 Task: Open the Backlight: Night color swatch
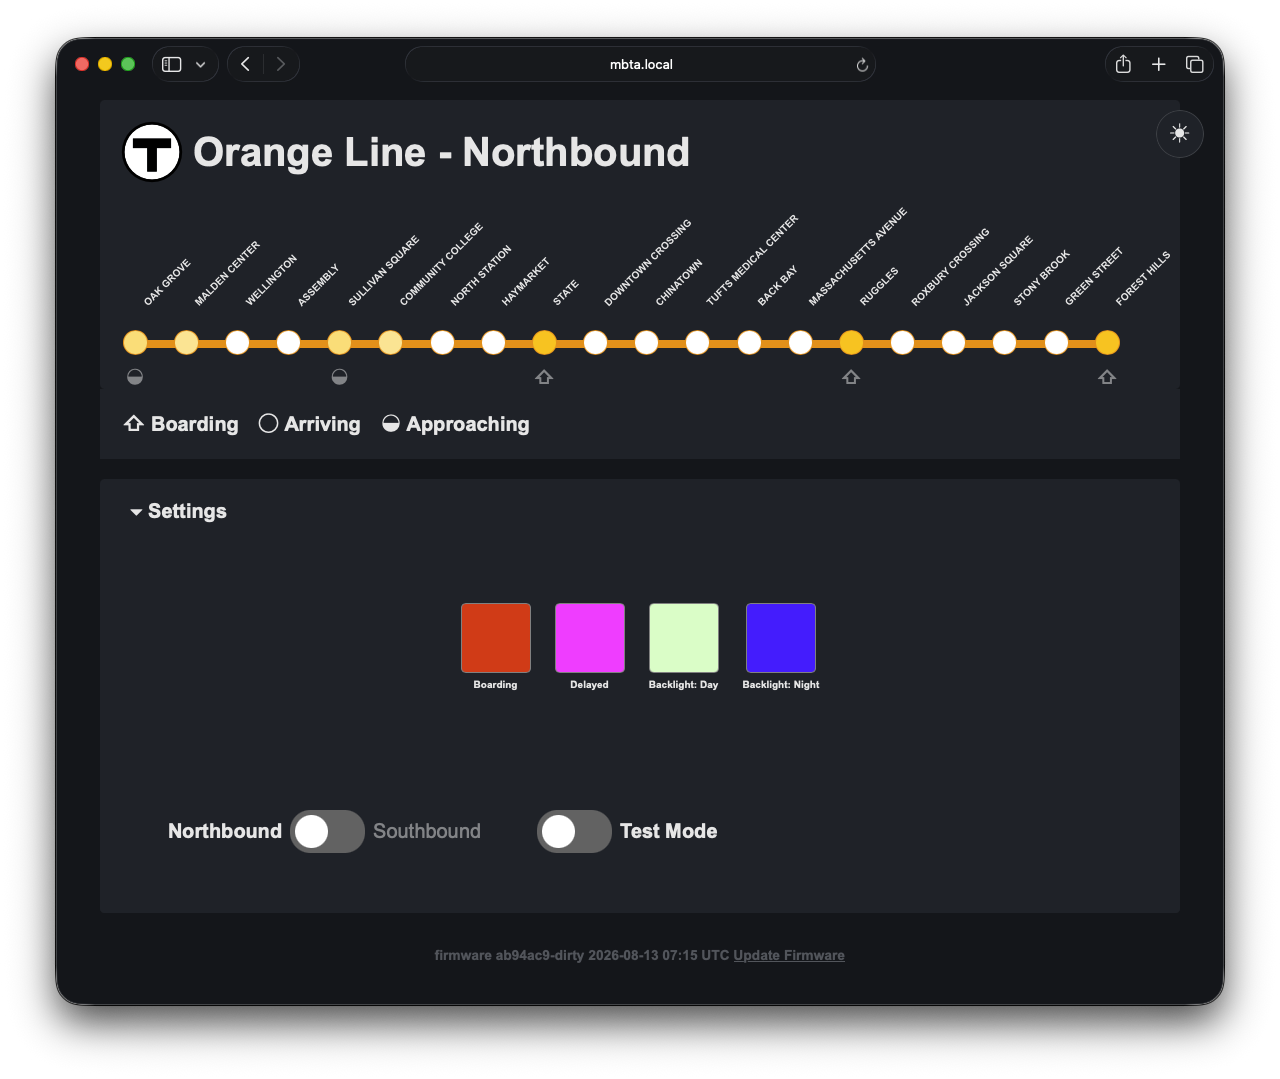click(x=781, y=638)
